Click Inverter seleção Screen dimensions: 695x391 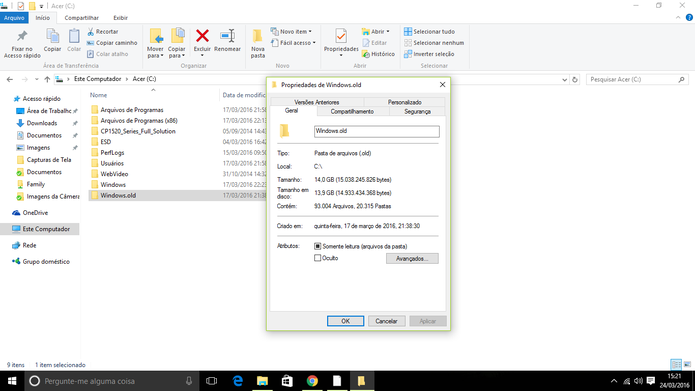tap(429, 54)
